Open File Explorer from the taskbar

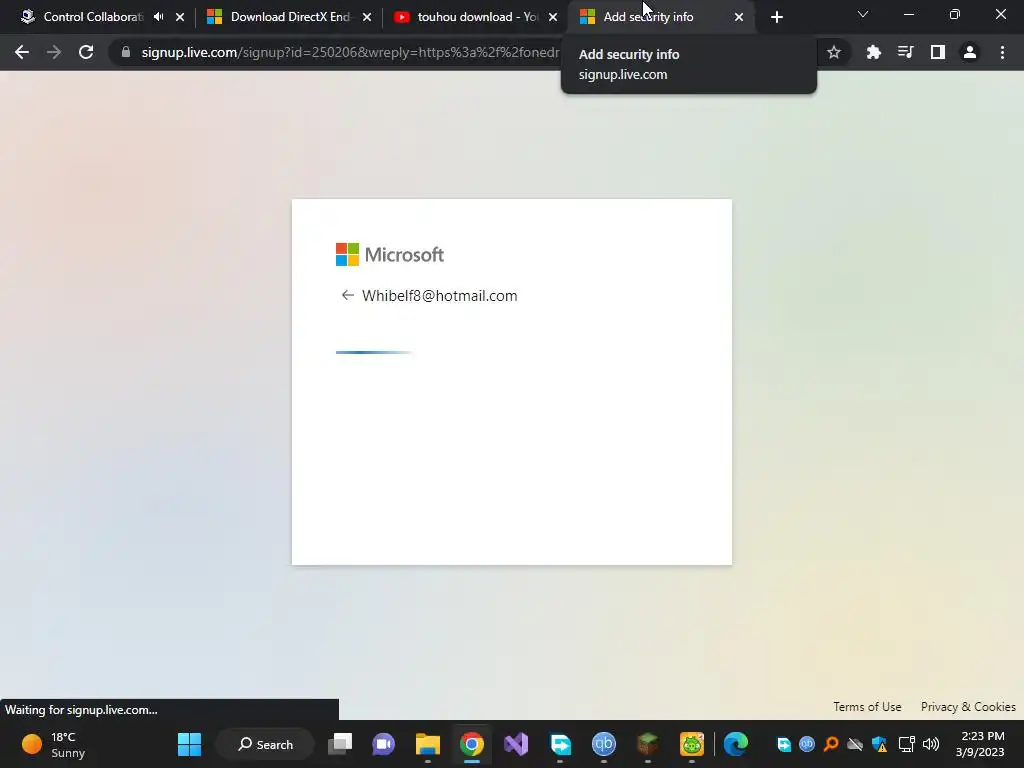pyautogui.click(x=428, y=744)
